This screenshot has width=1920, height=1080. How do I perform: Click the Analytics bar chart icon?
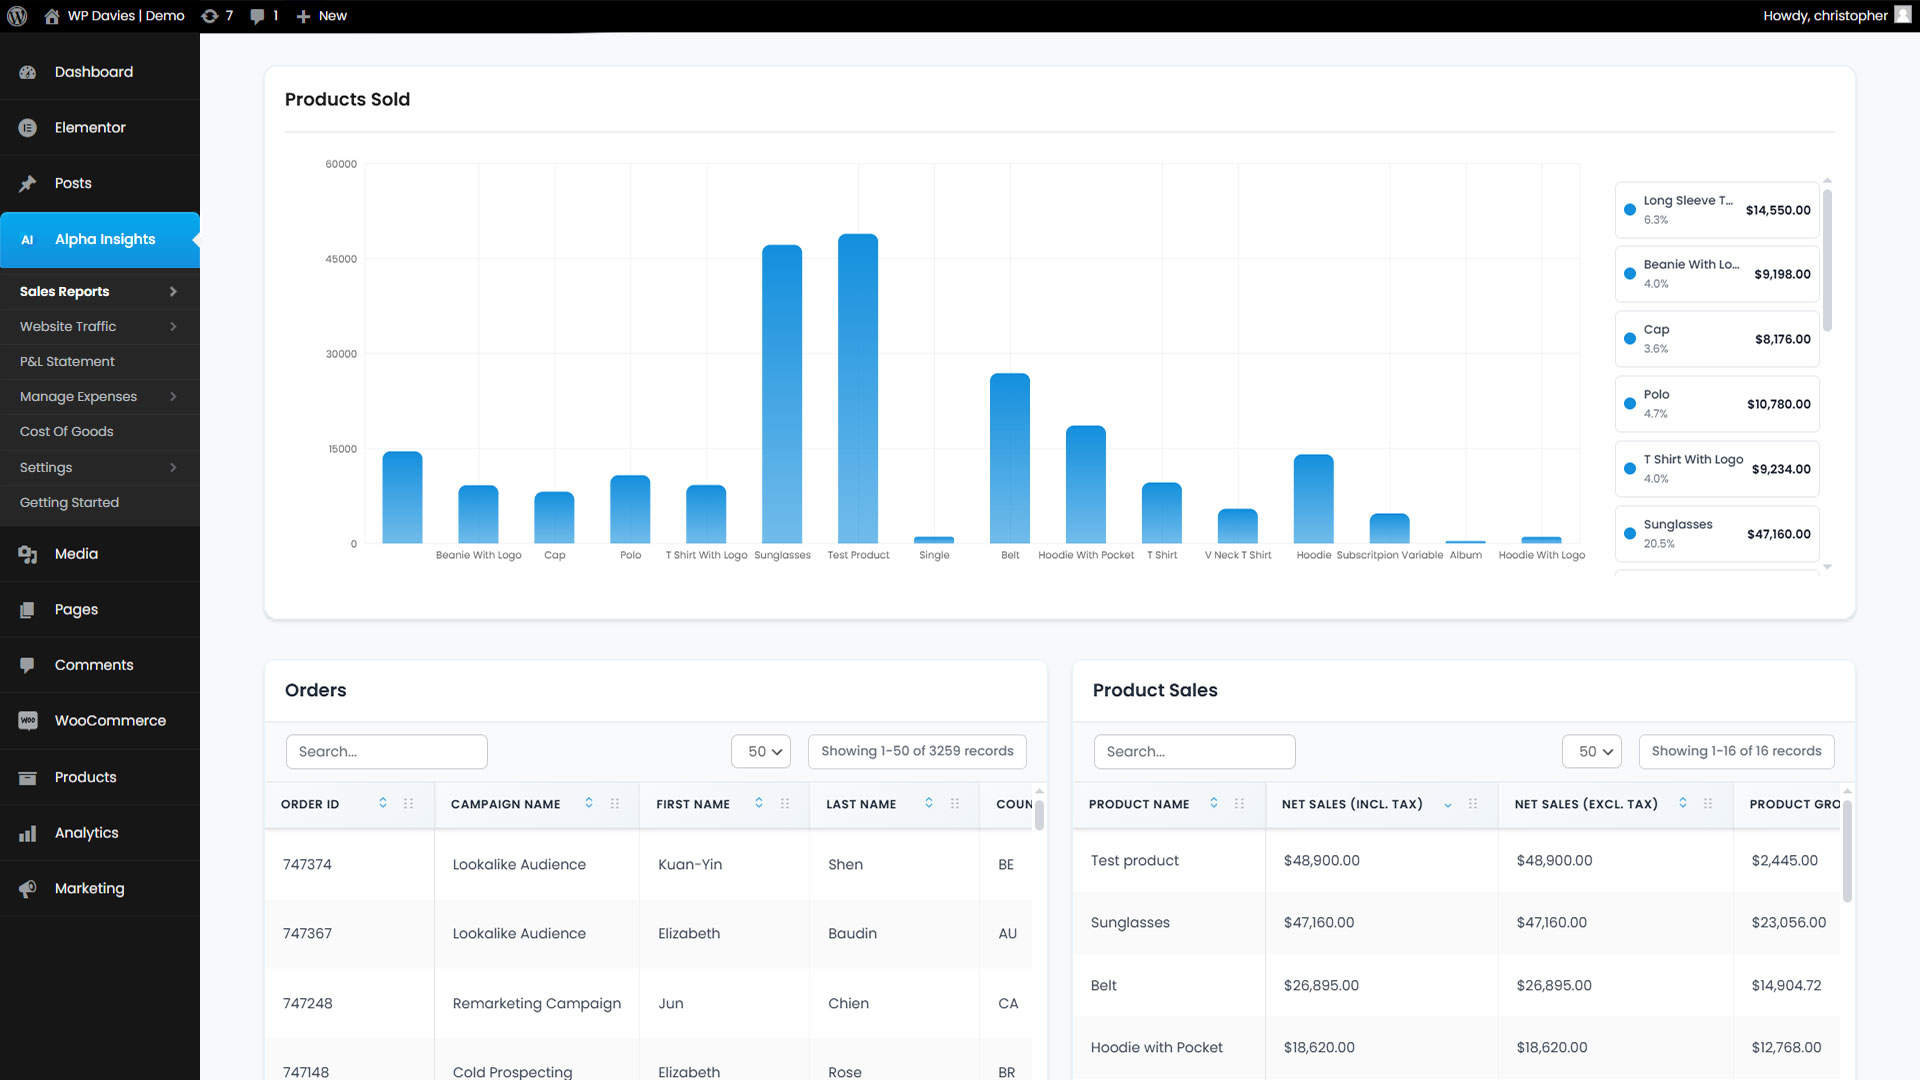[28, 833]
